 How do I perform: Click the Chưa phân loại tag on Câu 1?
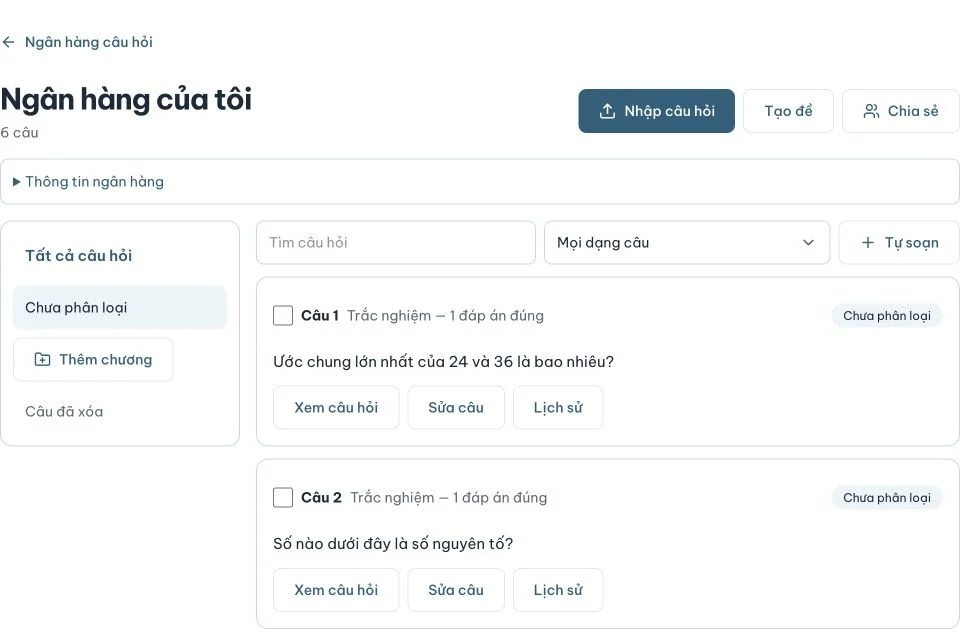pos(887,315)
